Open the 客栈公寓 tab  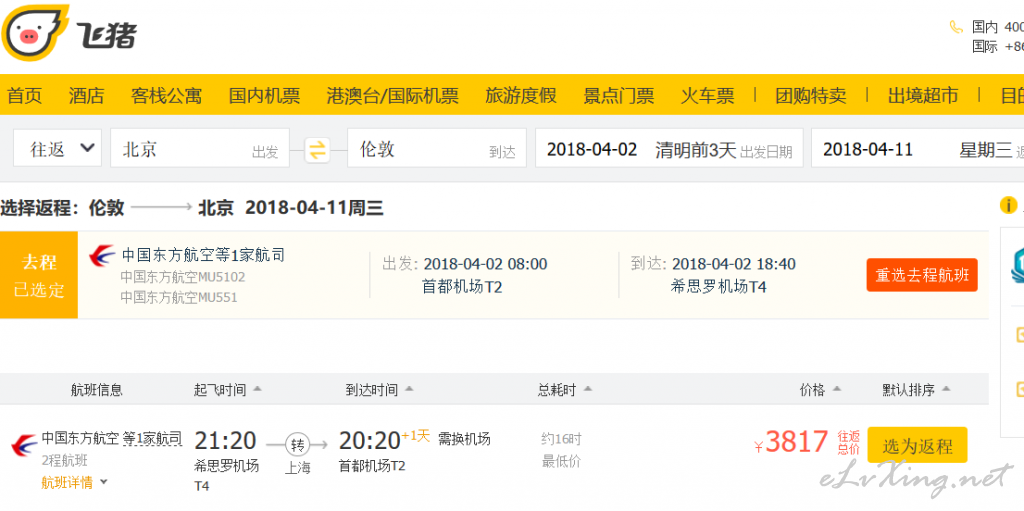tap(167, 95)
